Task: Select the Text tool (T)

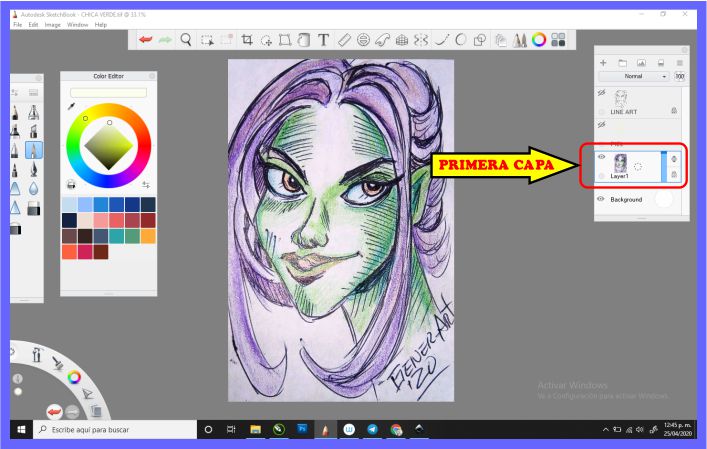Action: (x=323, y=40)
